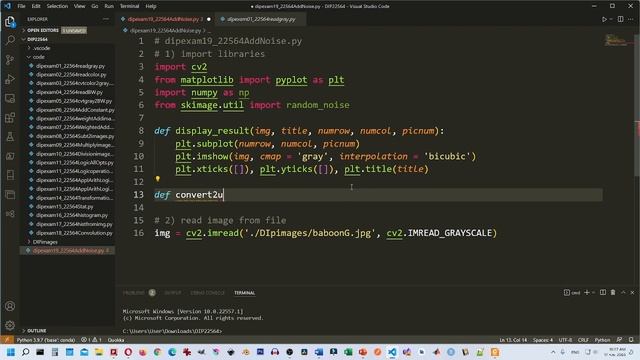Open the Accounts menu in activity bar
The width and height of the screenshot is (640, 360).
click(x=10, y=306)
